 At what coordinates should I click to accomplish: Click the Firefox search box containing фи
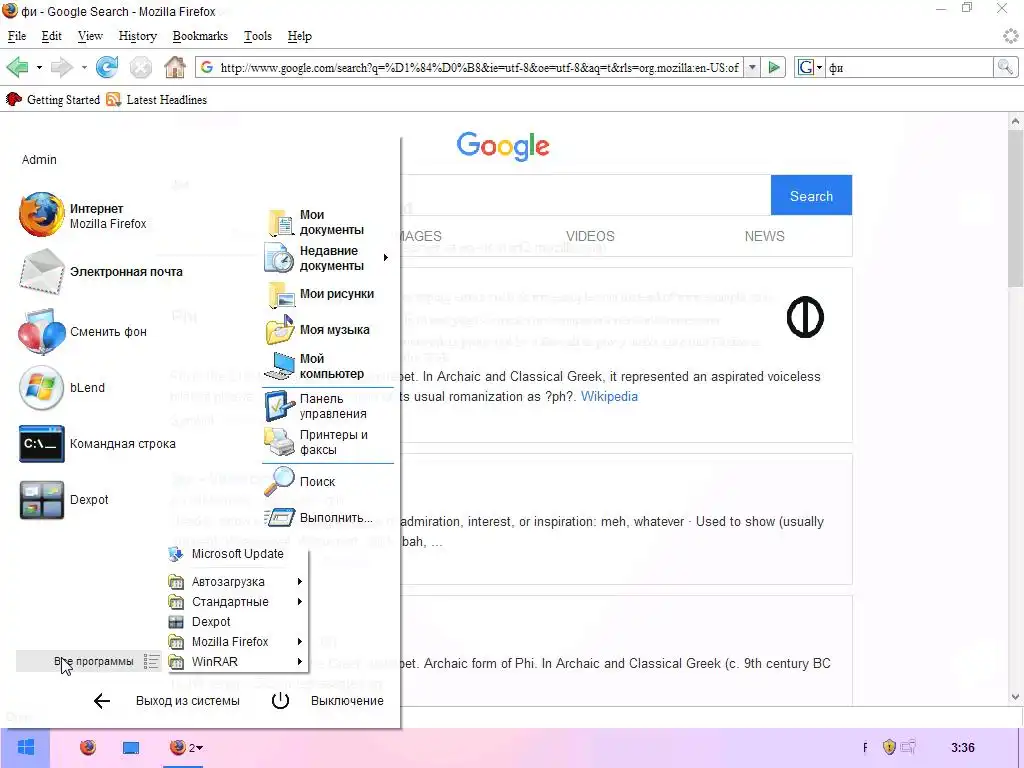pyautogui.click(x=909, y=67)
